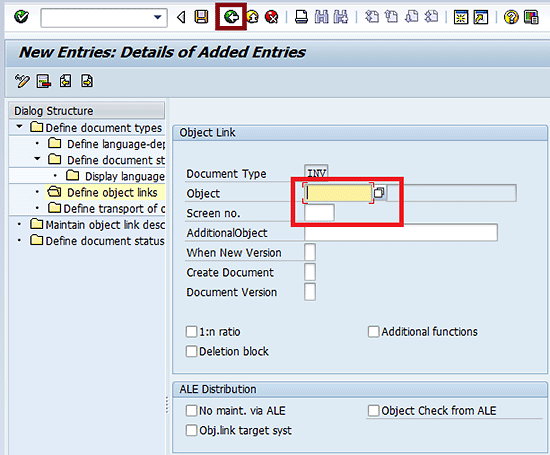Viewport: 550px width, 455px height.
Task: Click the Find binoculars icon
Action: point(321,17)
